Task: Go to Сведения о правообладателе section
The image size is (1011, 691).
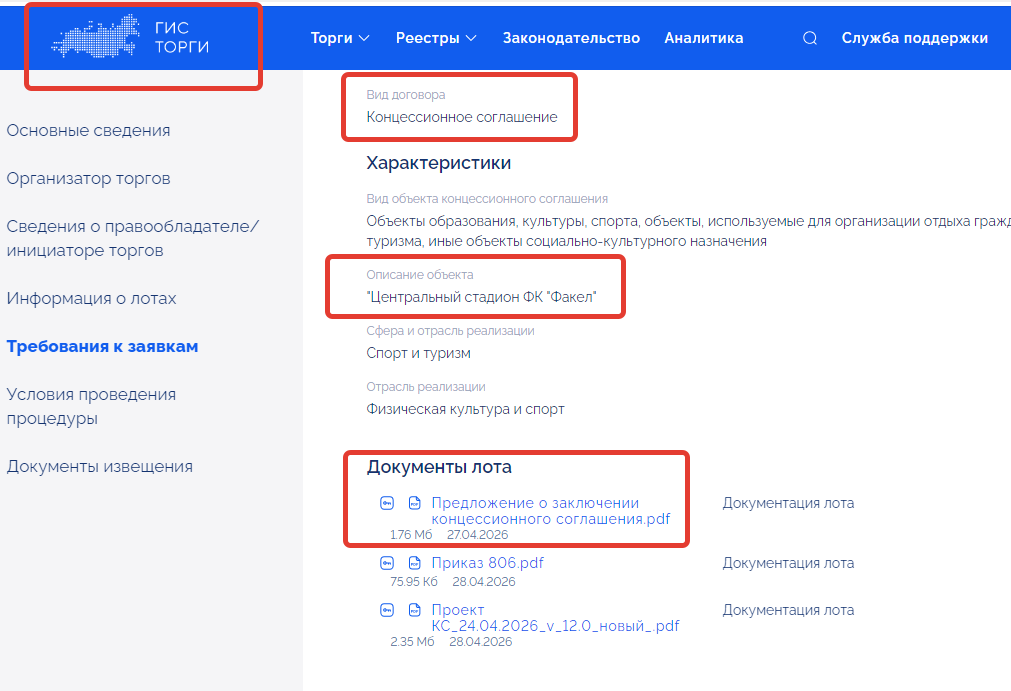Action: point(132,238)
